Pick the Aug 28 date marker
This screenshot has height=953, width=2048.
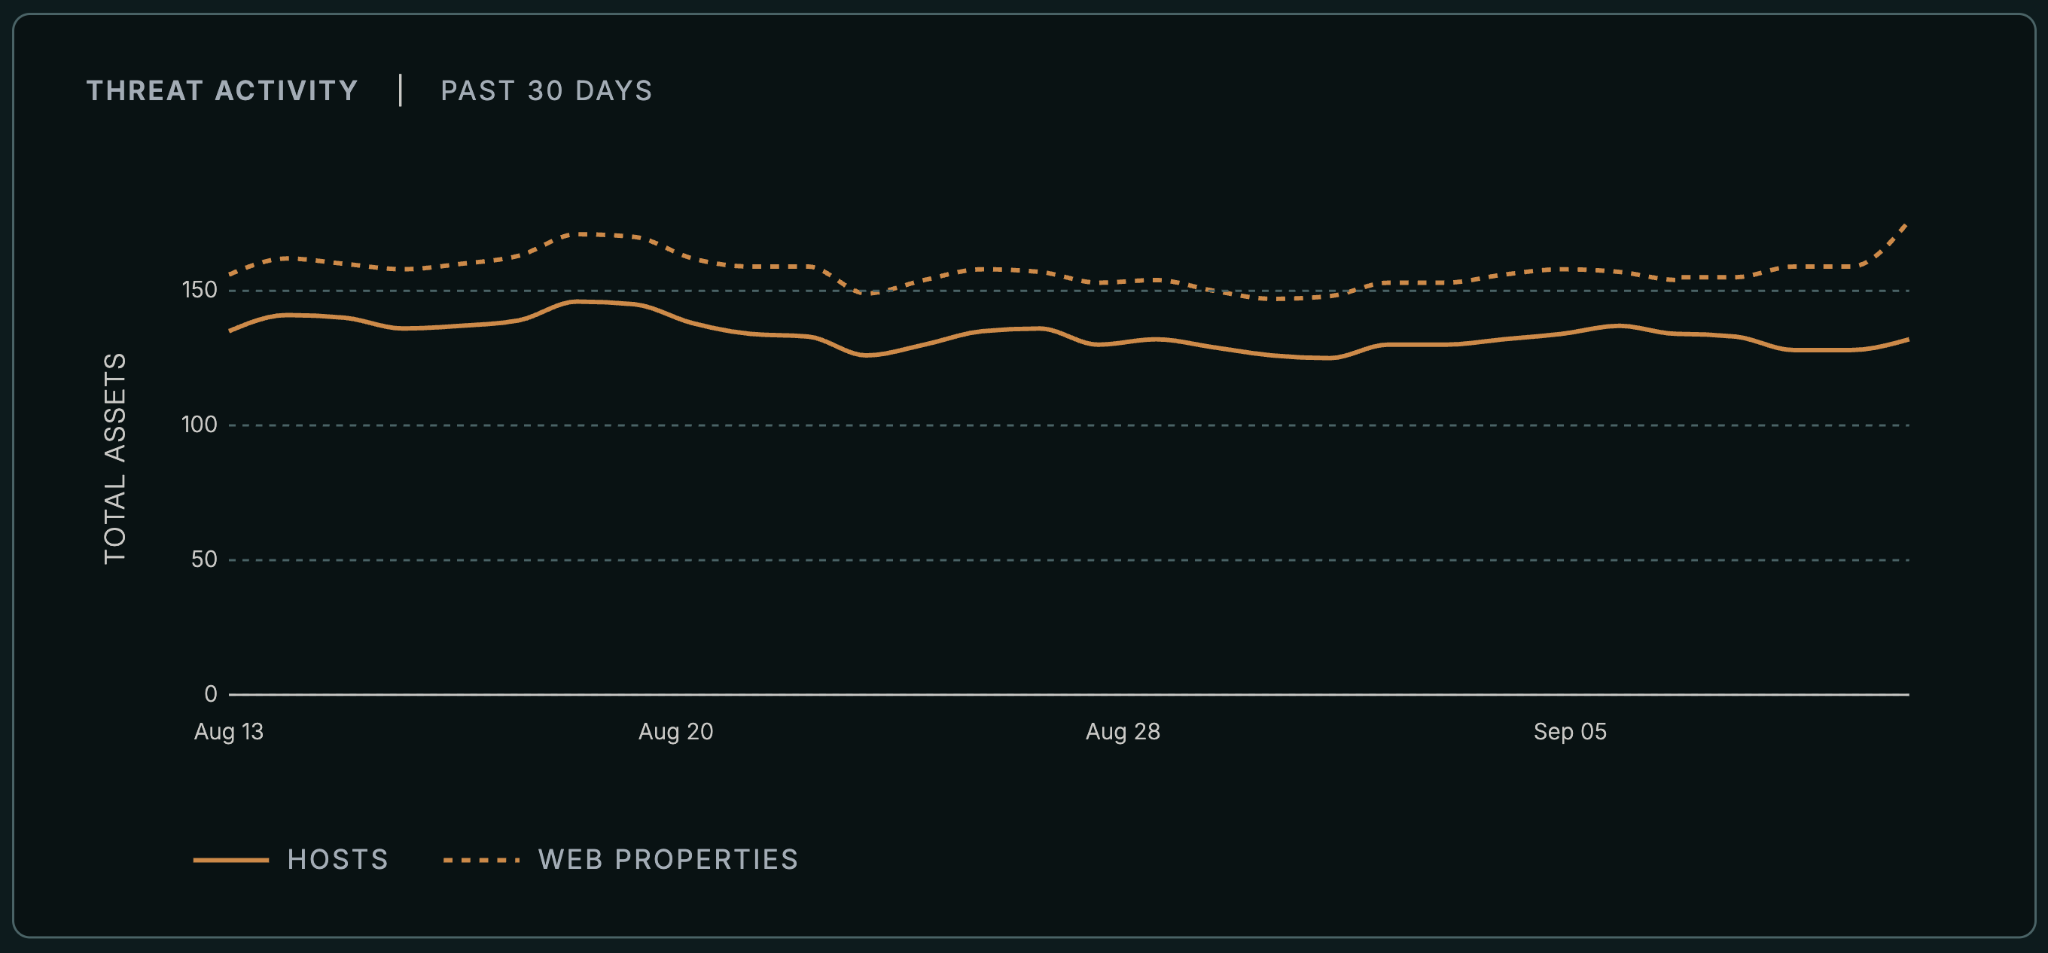point(1123,731)
